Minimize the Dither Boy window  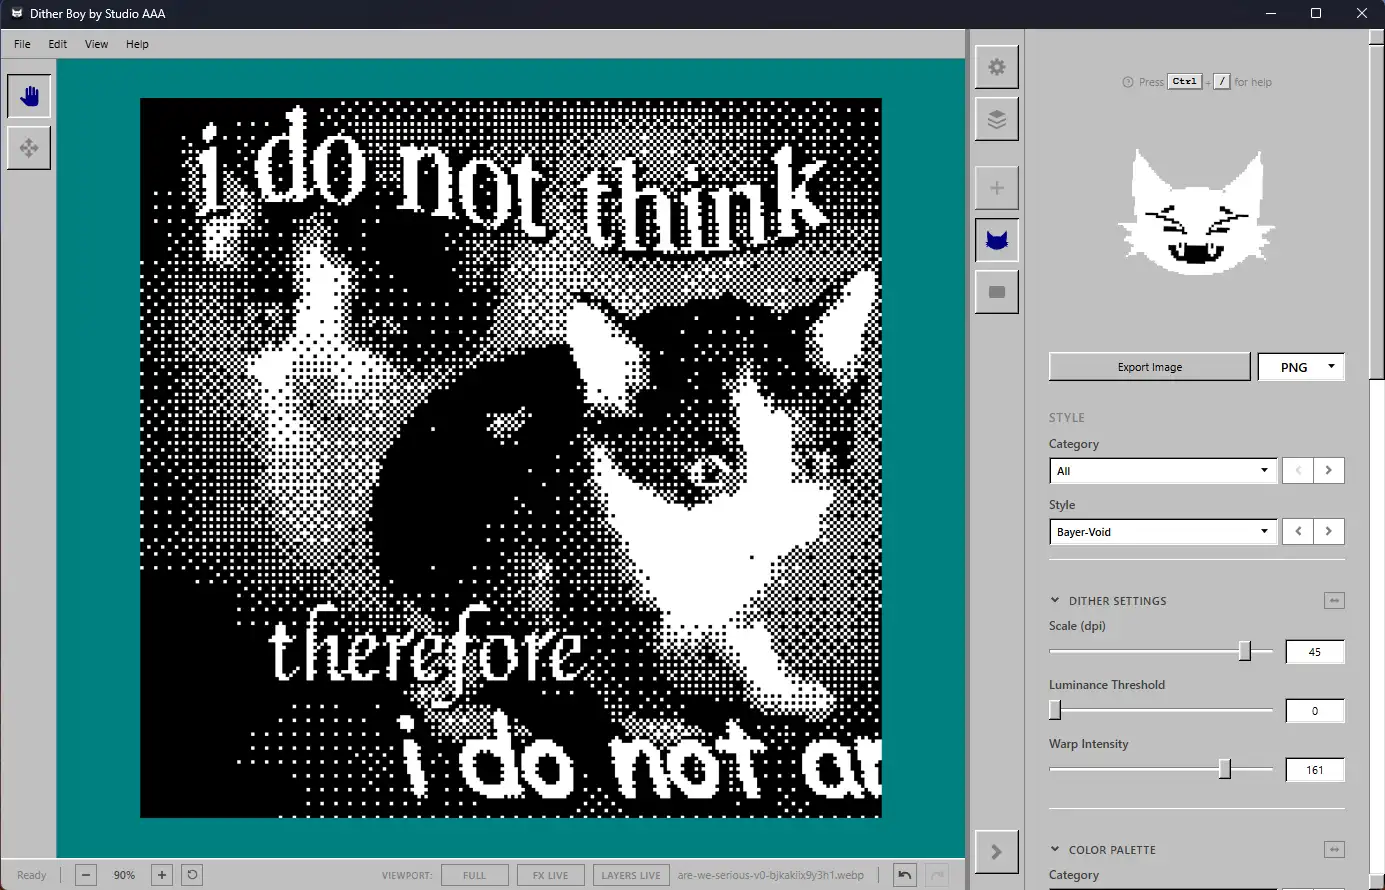[x=1271, y=14]
